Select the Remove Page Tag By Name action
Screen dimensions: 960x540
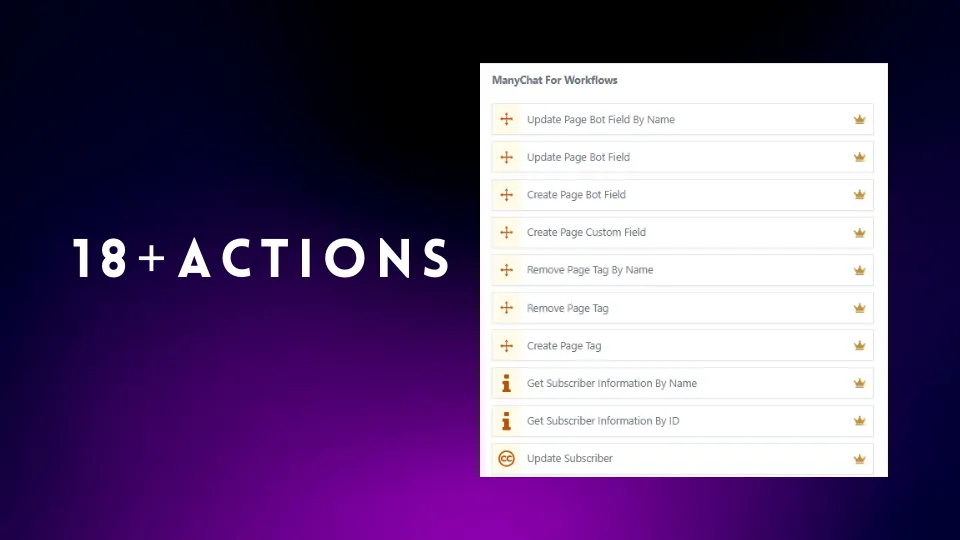pos(683,270)
